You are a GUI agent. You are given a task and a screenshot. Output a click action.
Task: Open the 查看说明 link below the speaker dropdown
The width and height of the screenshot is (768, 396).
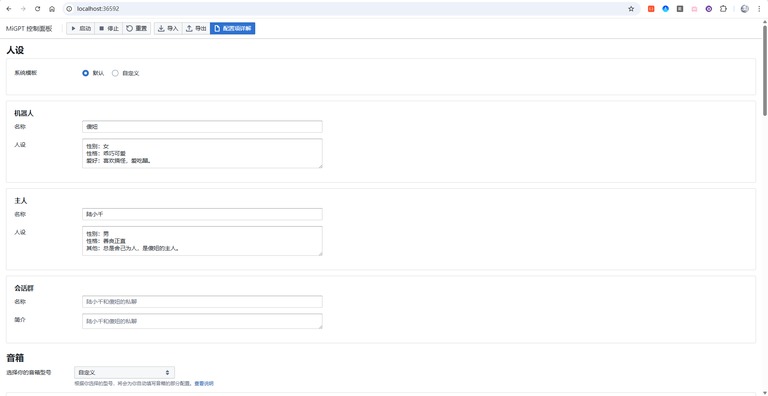point(204,383)
